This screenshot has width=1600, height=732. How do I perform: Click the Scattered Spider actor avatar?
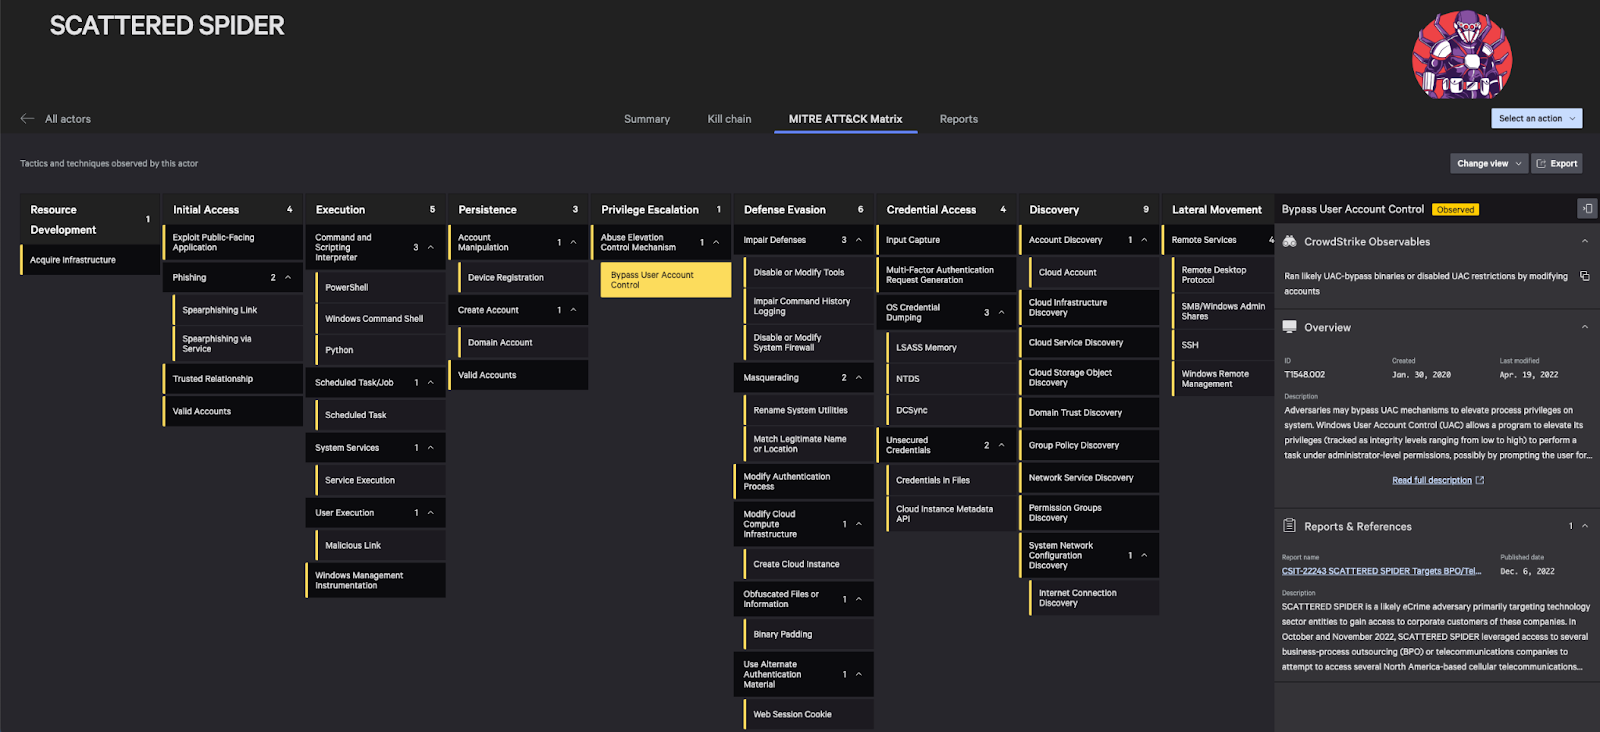point(1461,56)
